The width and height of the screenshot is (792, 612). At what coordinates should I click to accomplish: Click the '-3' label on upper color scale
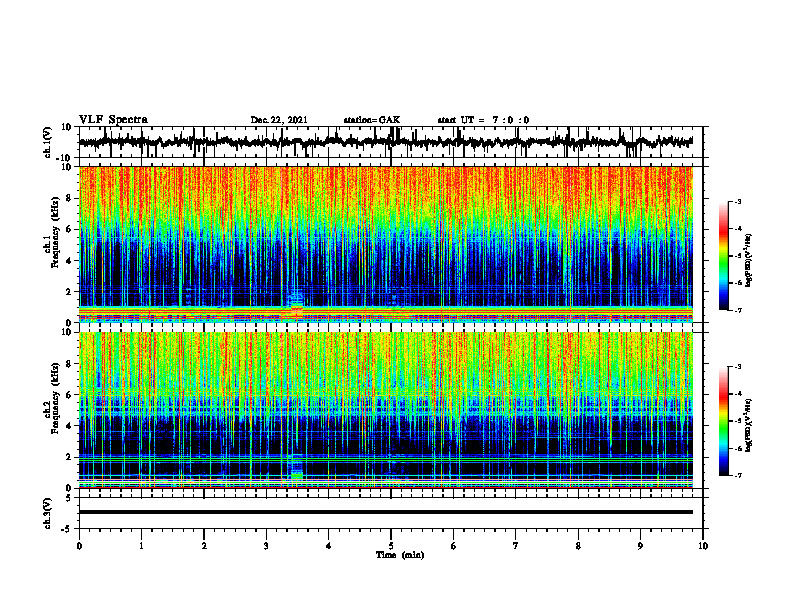[x=737, y=201]
